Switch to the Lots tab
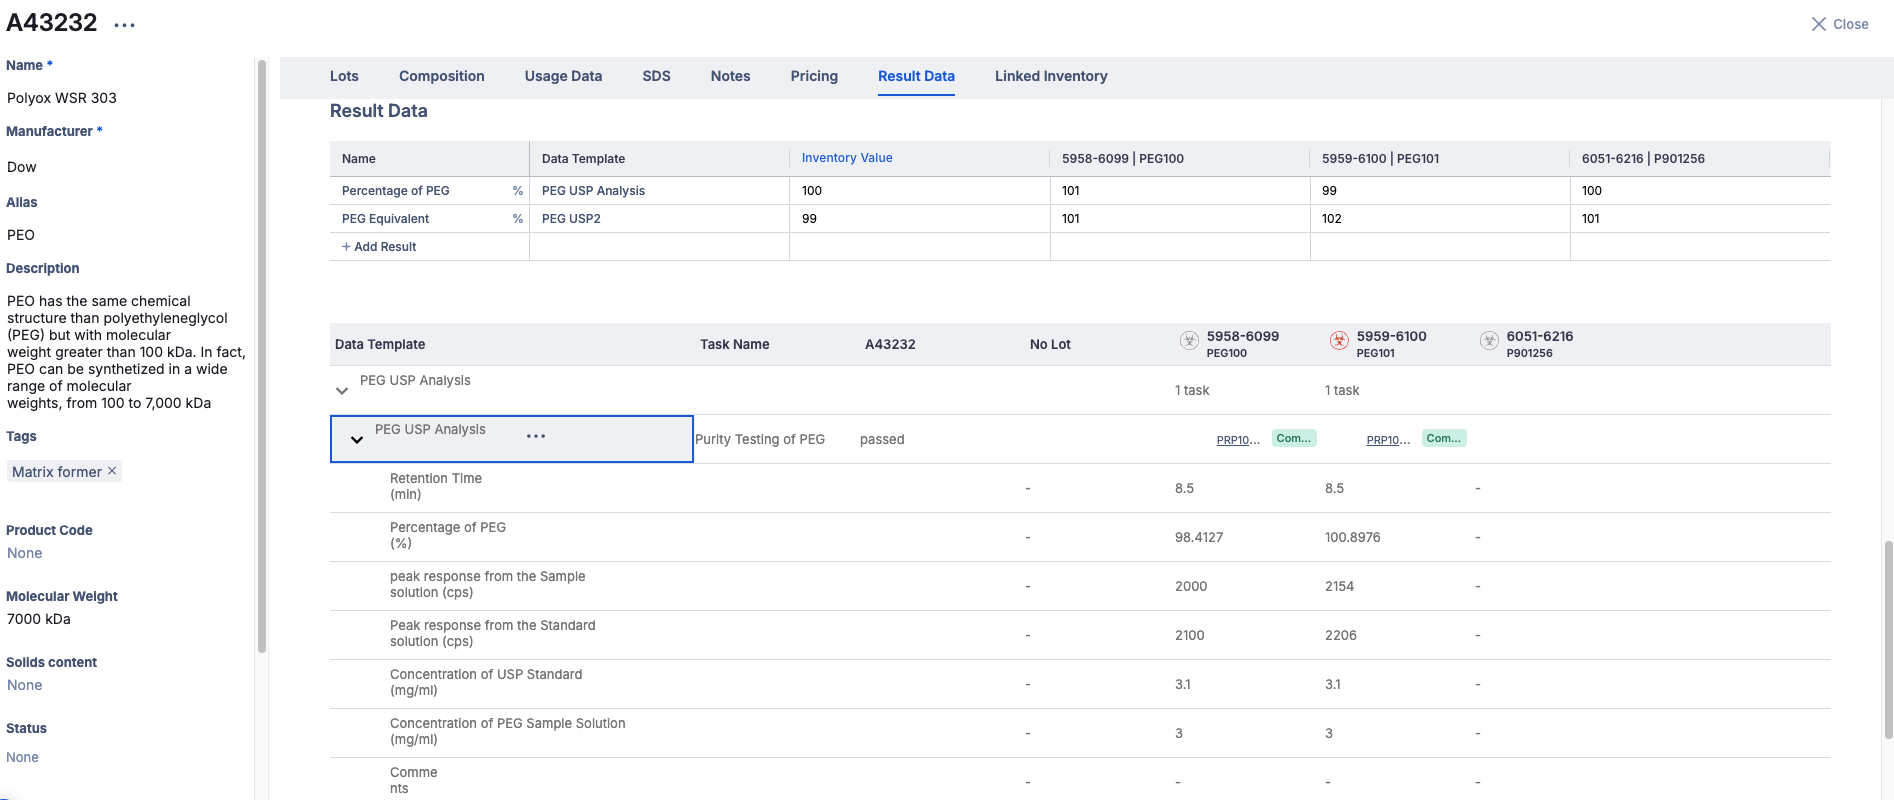1894x800 pixels. pos(344,76)
